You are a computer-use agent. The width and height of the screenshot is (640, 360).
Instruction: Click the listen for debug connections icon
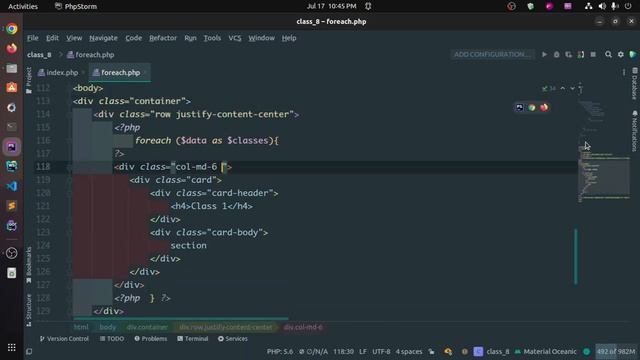pyautogui.click(x=581, y=54)
